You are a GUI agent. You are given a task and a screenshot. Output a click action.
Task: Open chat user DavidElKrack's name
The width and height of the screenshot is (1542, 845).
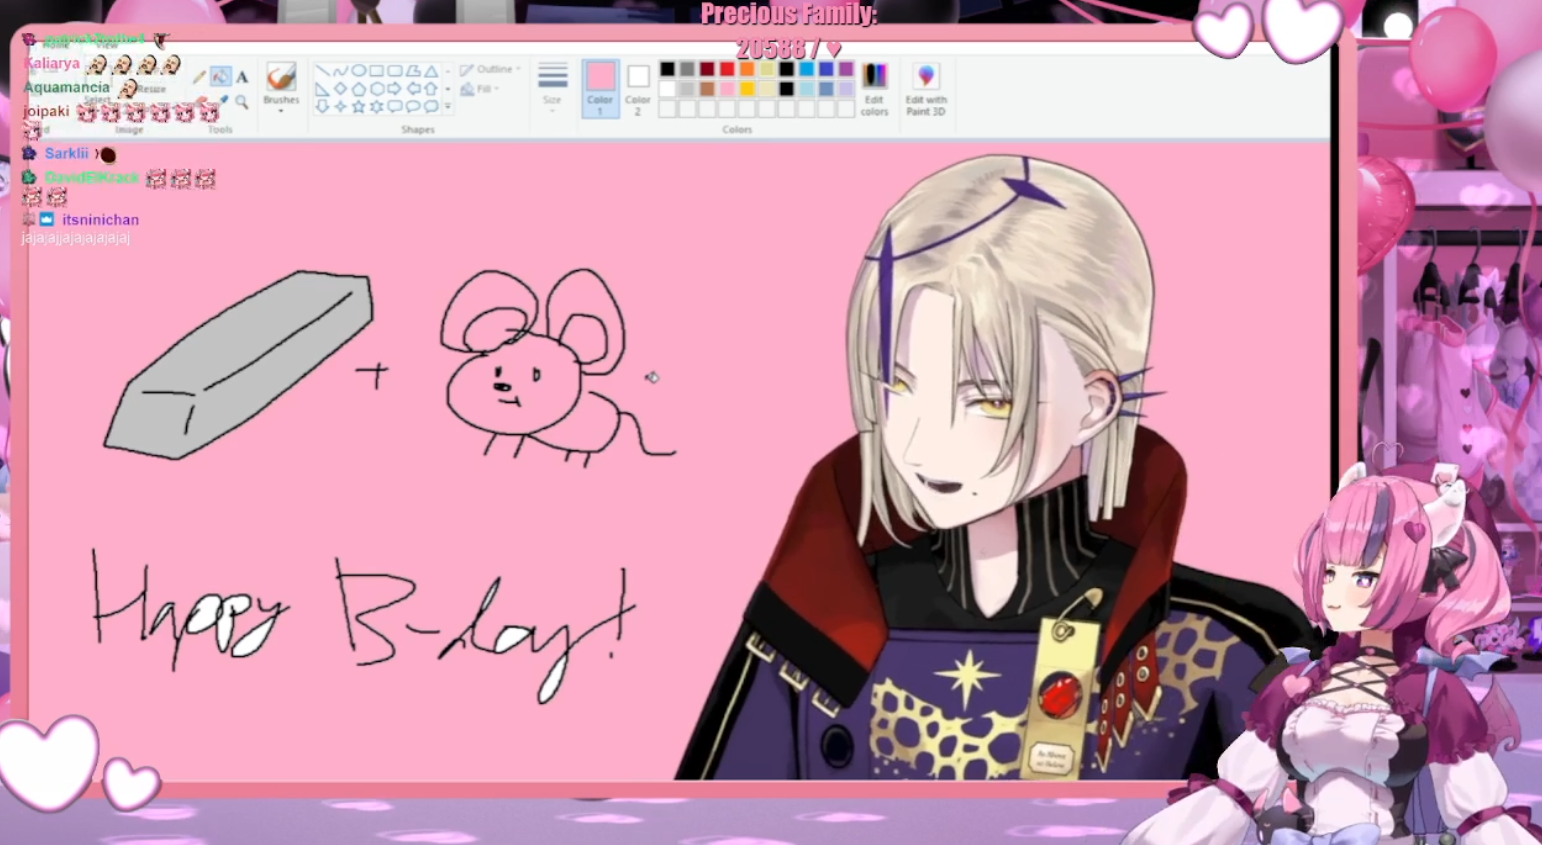tap(92, 177)
